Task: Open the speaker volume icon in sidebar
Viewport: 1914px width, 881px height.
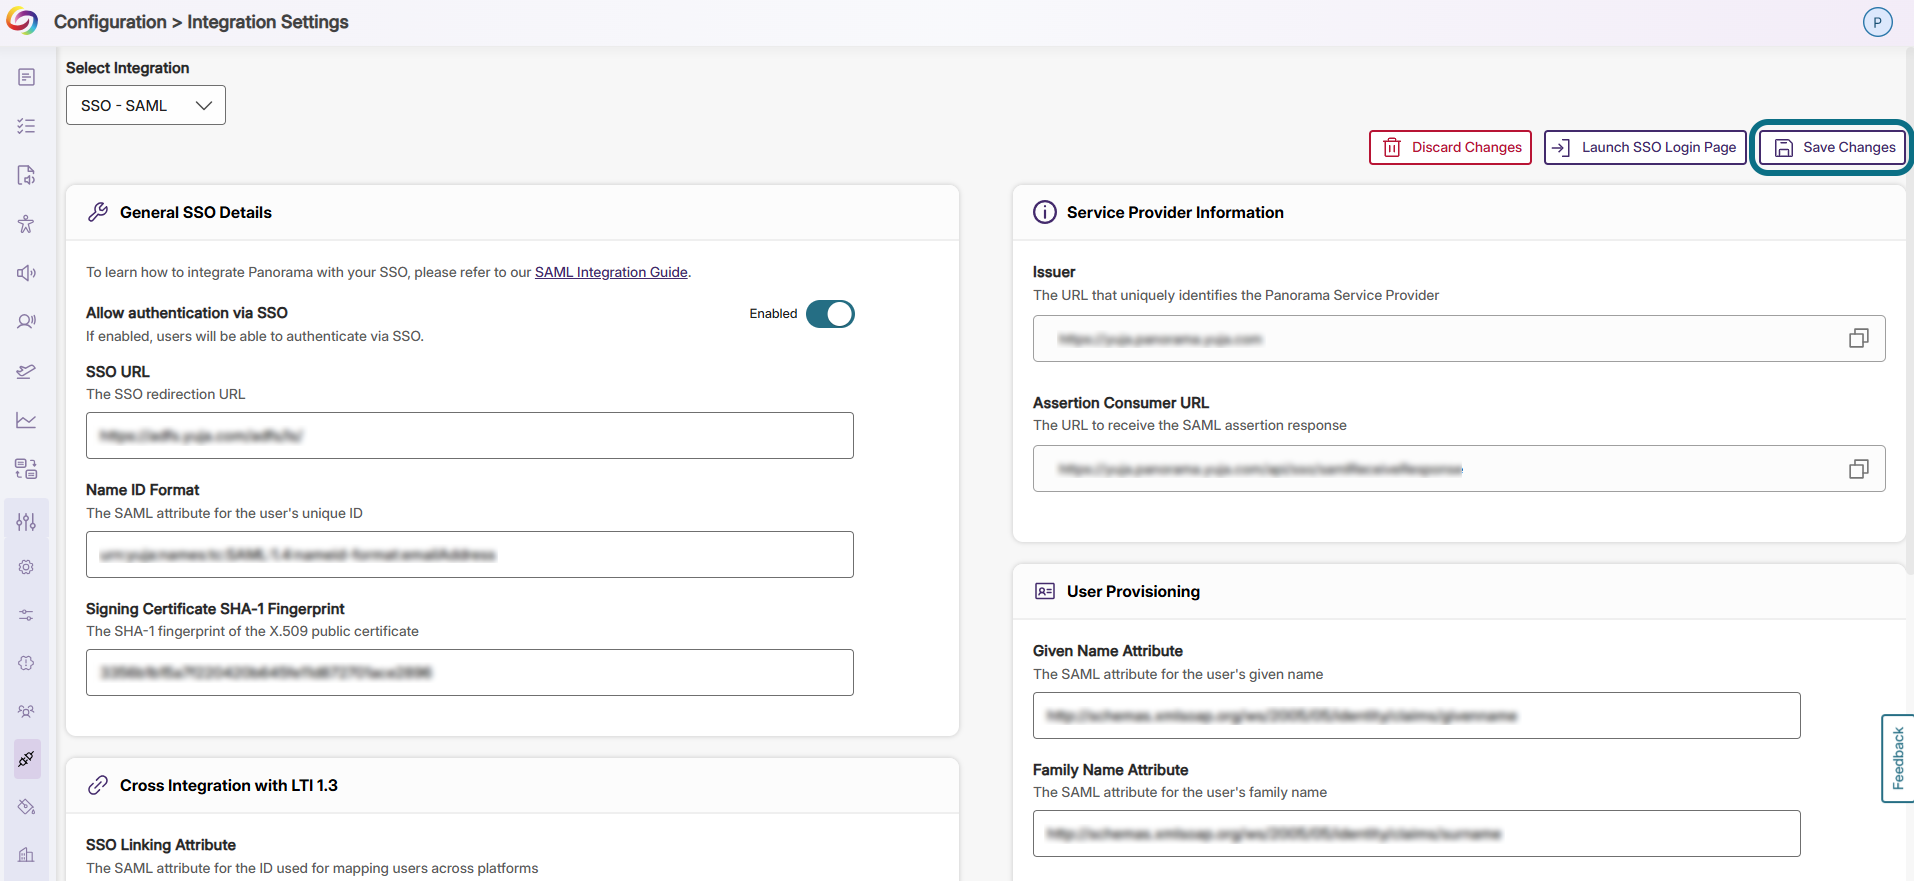Action: pos(26,273)
